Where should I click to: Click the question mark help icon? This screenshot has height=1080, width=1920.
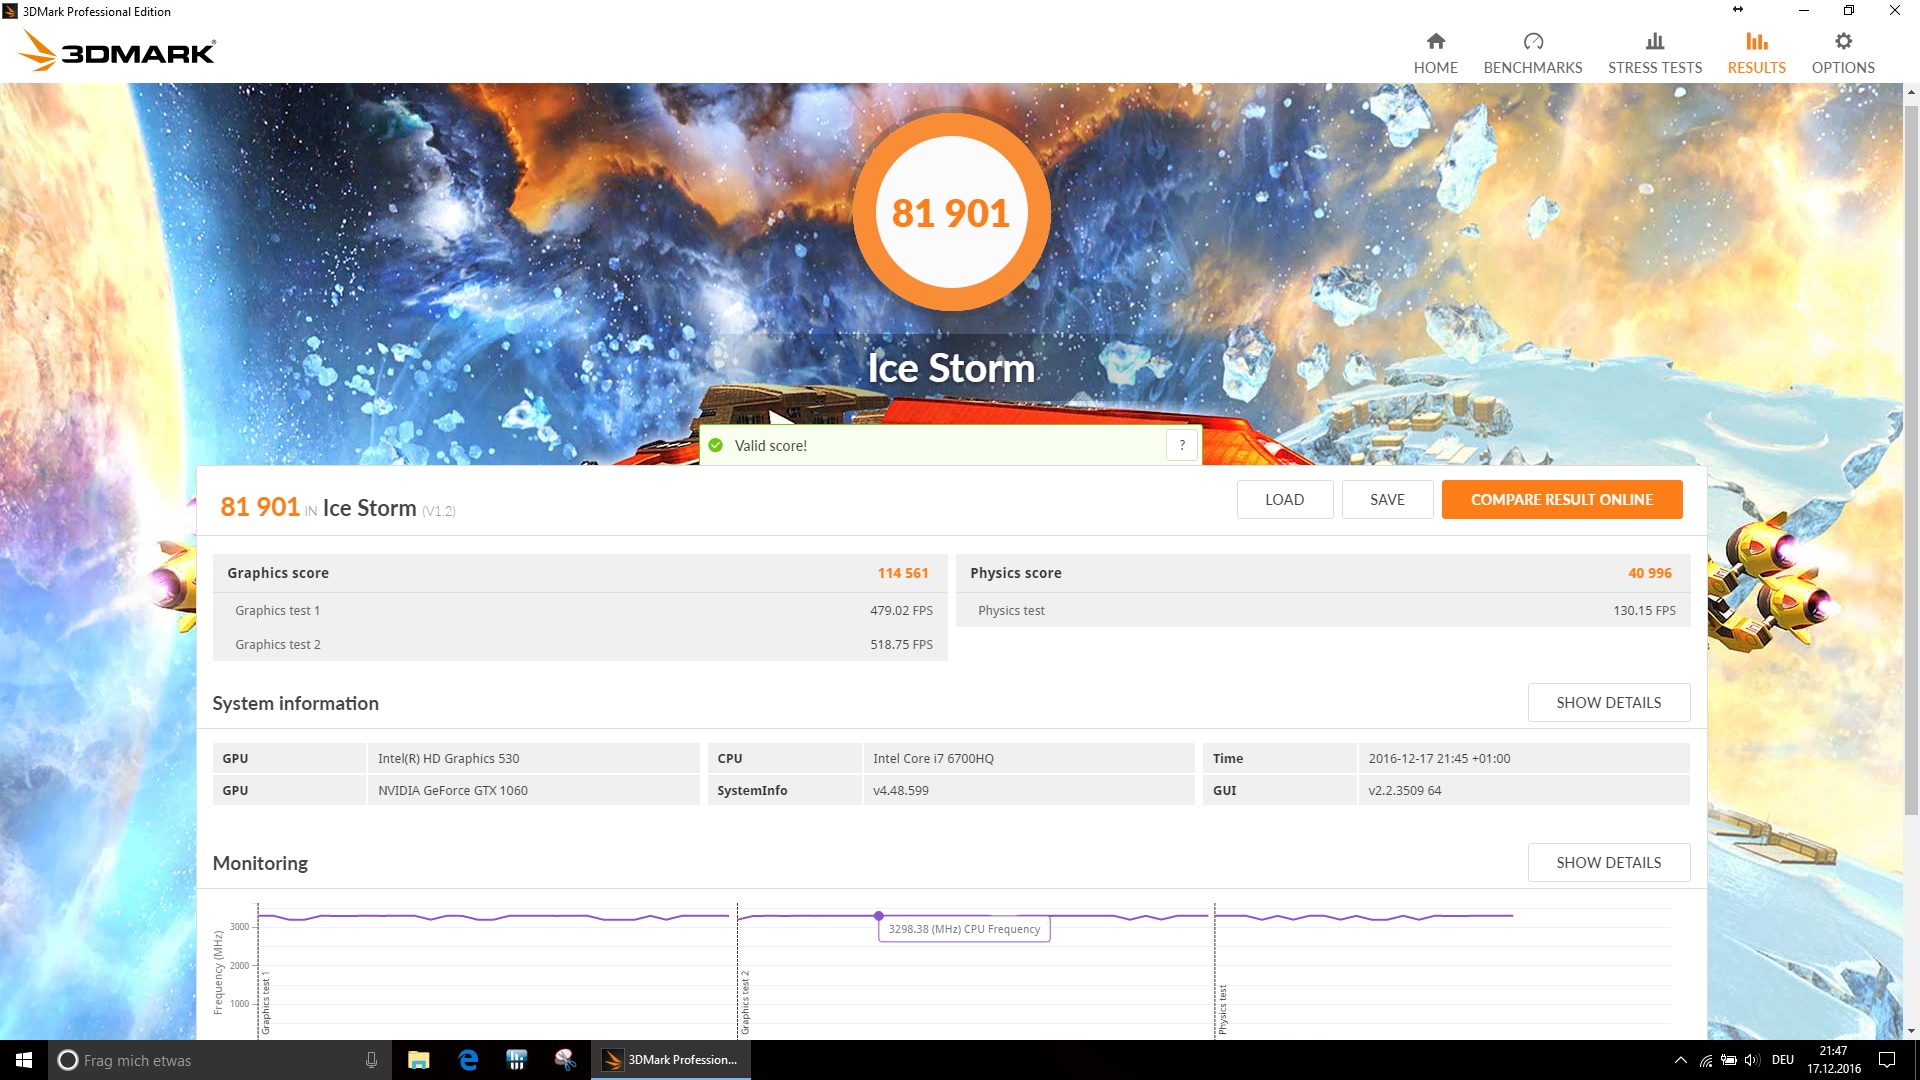pos(1182,445)
